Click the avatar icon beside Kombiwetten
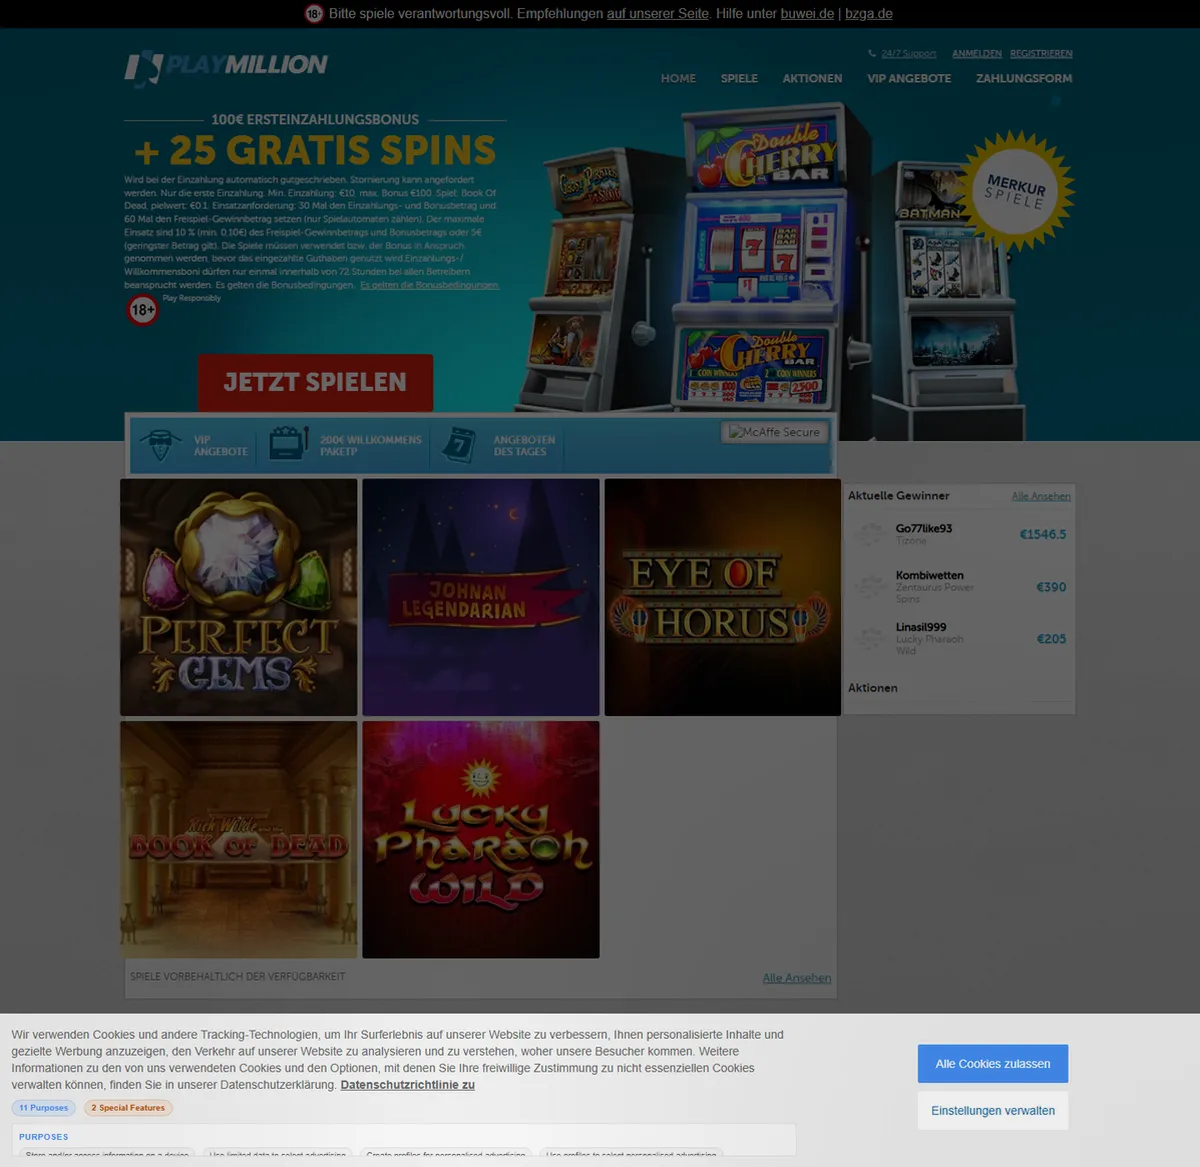1200x1167 pixels. point(872,587)
